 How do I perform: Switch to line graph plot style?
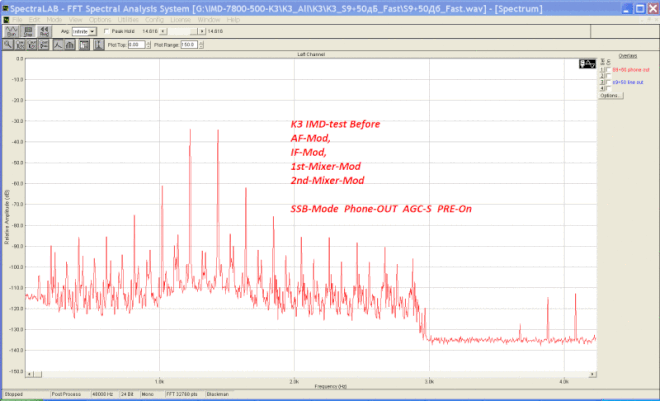click(x=58, y=45)
